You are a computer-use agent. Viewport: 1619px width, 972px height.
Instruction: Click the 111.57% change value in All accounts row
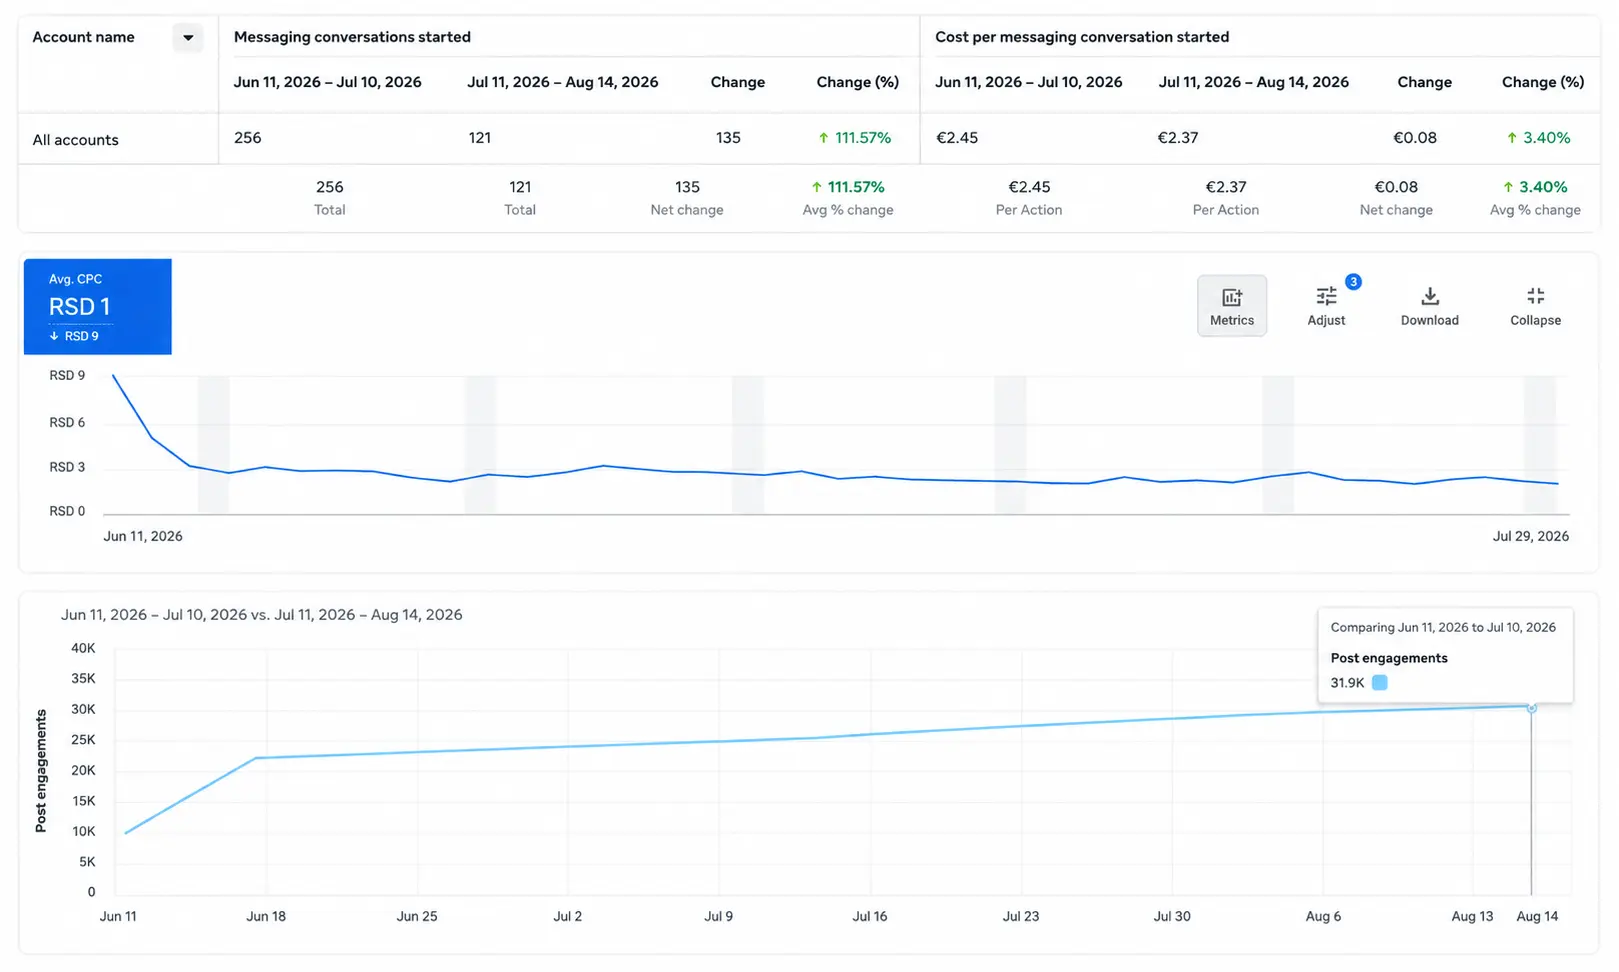point(854,138)
